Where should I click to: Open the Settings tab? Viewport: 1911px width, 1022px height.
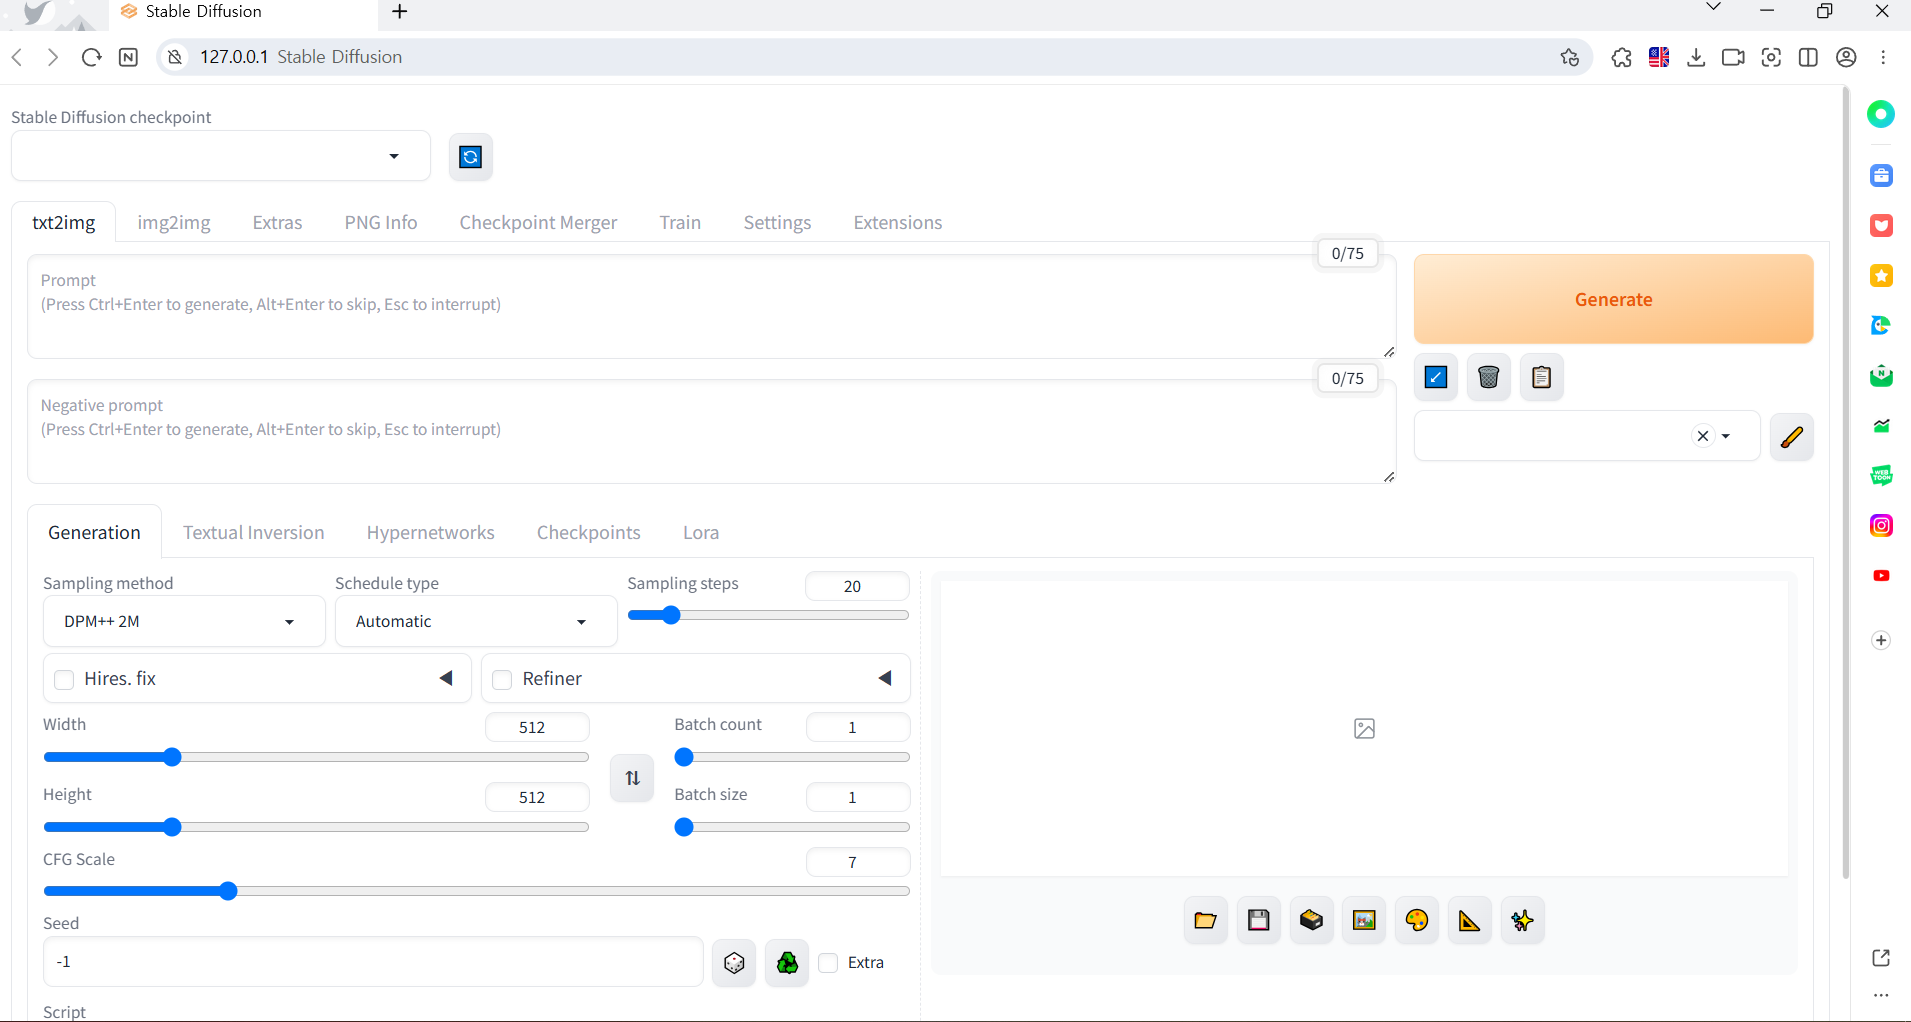point(777,222)
